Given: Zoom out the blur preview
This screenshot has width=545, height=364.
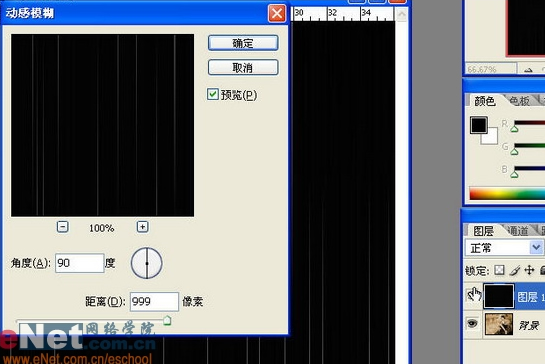Looking at the screenshot, I should (x=63, y=227).
